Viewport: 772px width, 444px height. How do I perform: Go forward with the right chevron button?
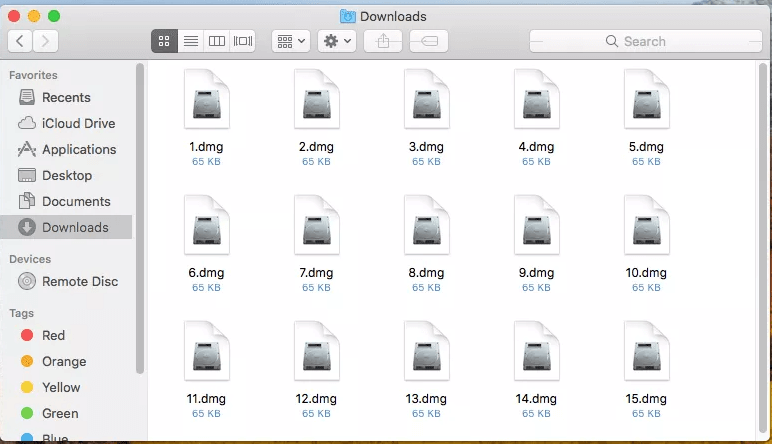46,41
